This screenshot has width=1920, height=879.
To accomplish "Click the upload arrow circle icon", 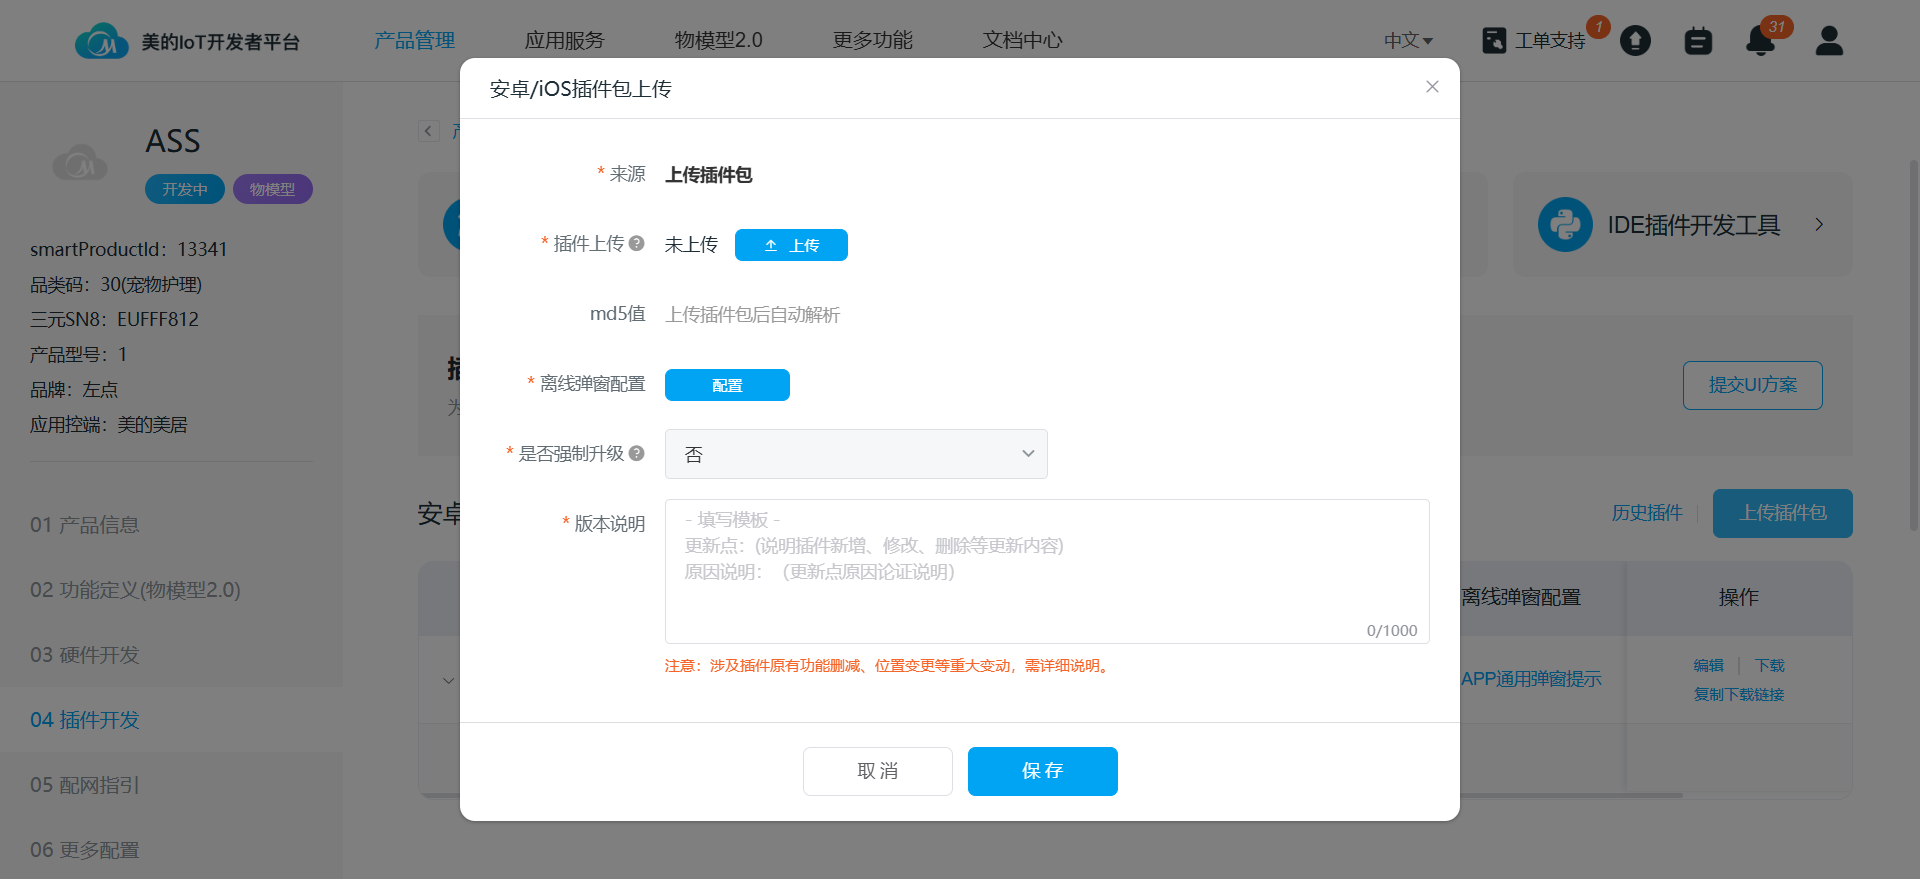I will [x=1635, y=41].
